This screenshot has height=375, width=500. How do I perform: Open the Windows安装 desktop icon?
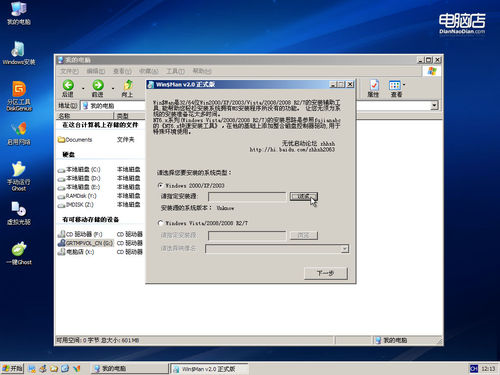tap(19, 53)
